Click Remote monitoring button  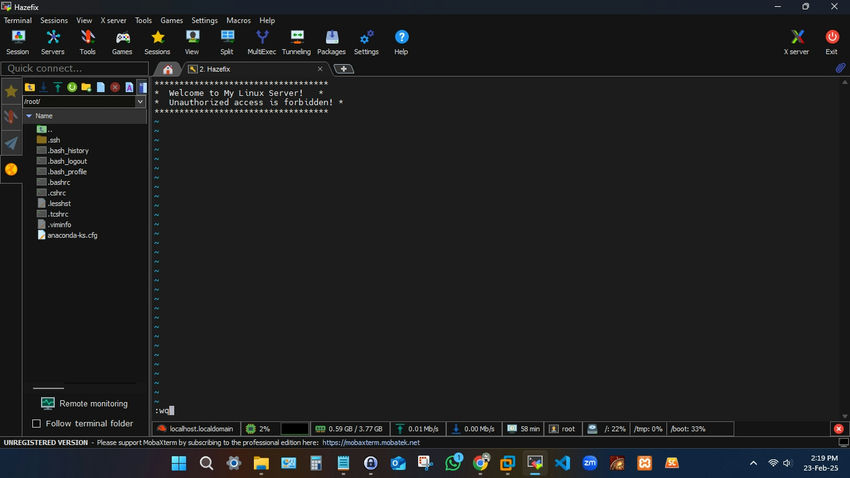(84, 403)
